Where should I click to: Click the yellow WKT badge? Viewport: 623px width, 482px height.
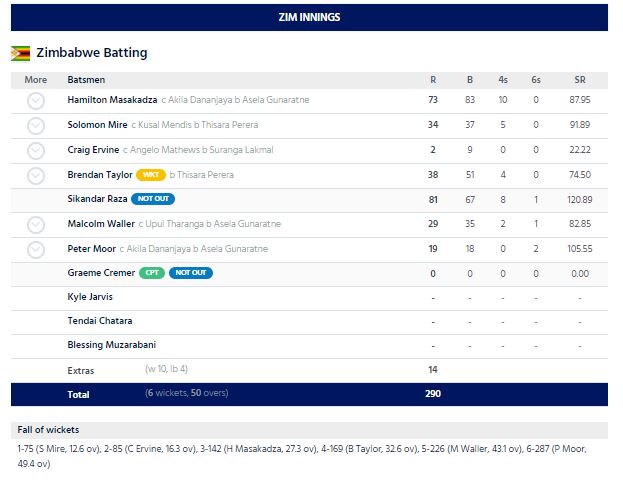tap(150, 175)
